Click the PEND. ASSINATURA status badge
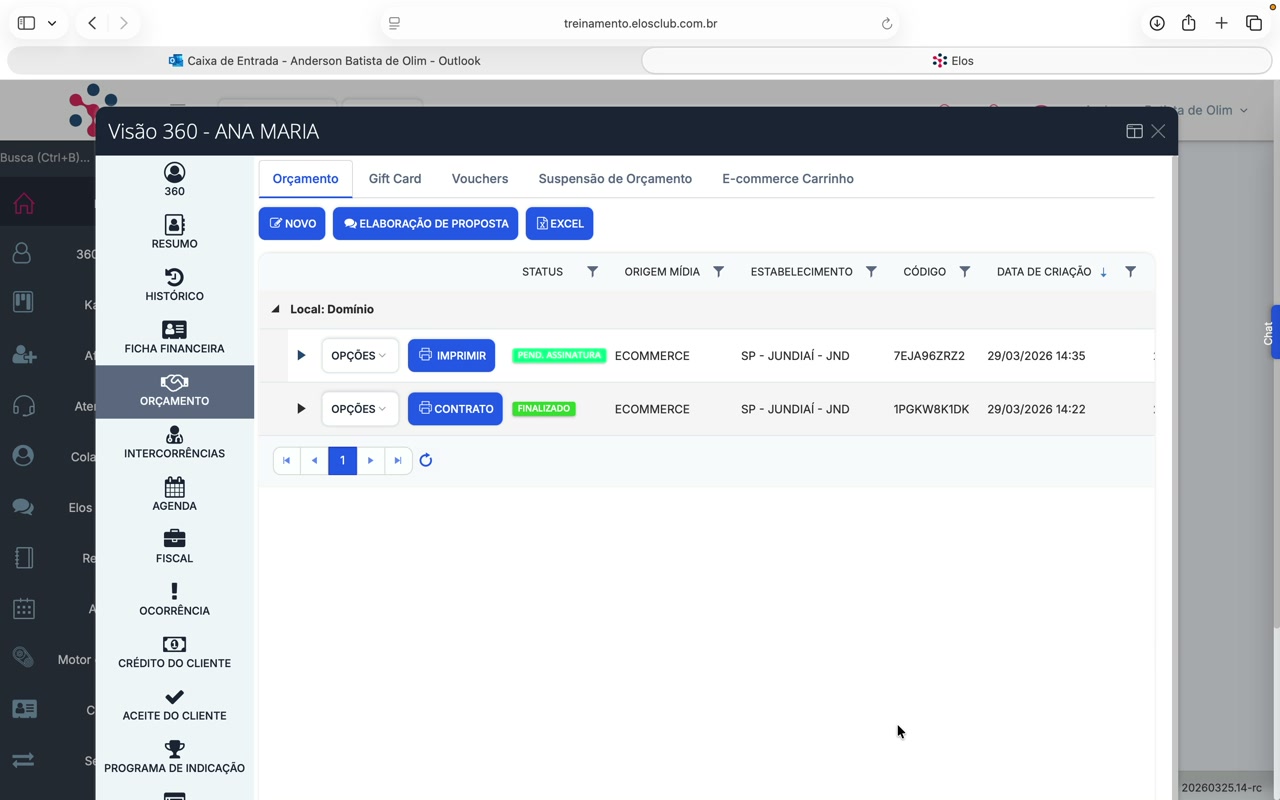This screenshot has width=1280, height=800. point(559,355)
